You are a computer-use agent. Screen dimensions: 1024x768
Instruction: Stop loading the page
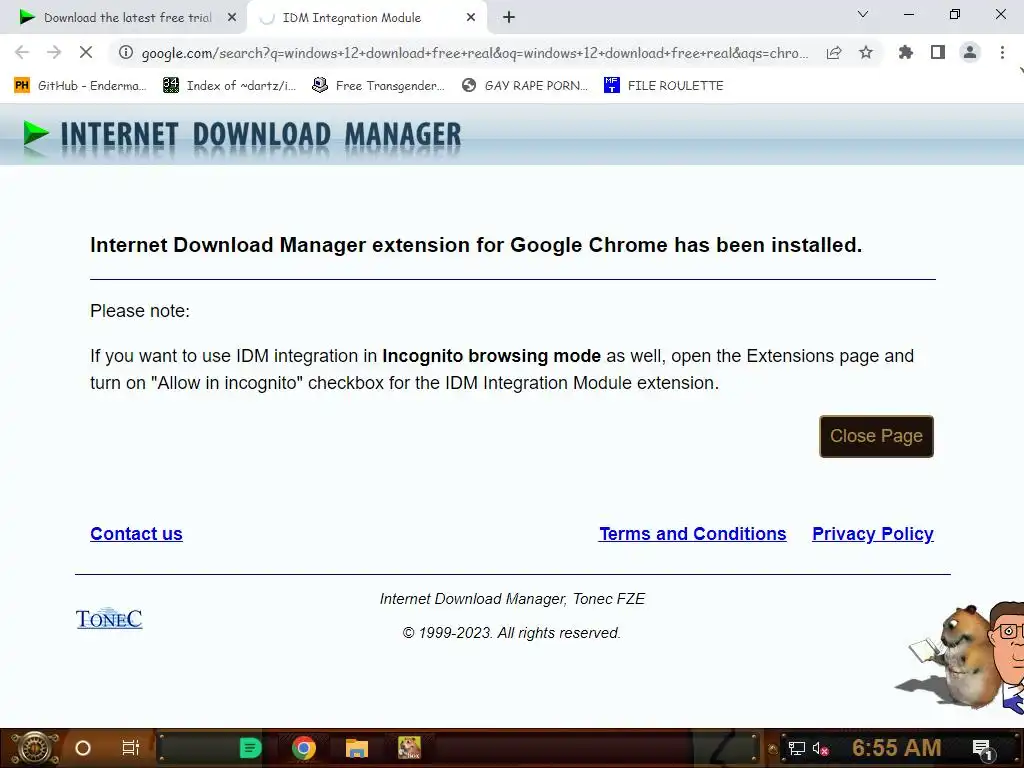tap(86, 53)
